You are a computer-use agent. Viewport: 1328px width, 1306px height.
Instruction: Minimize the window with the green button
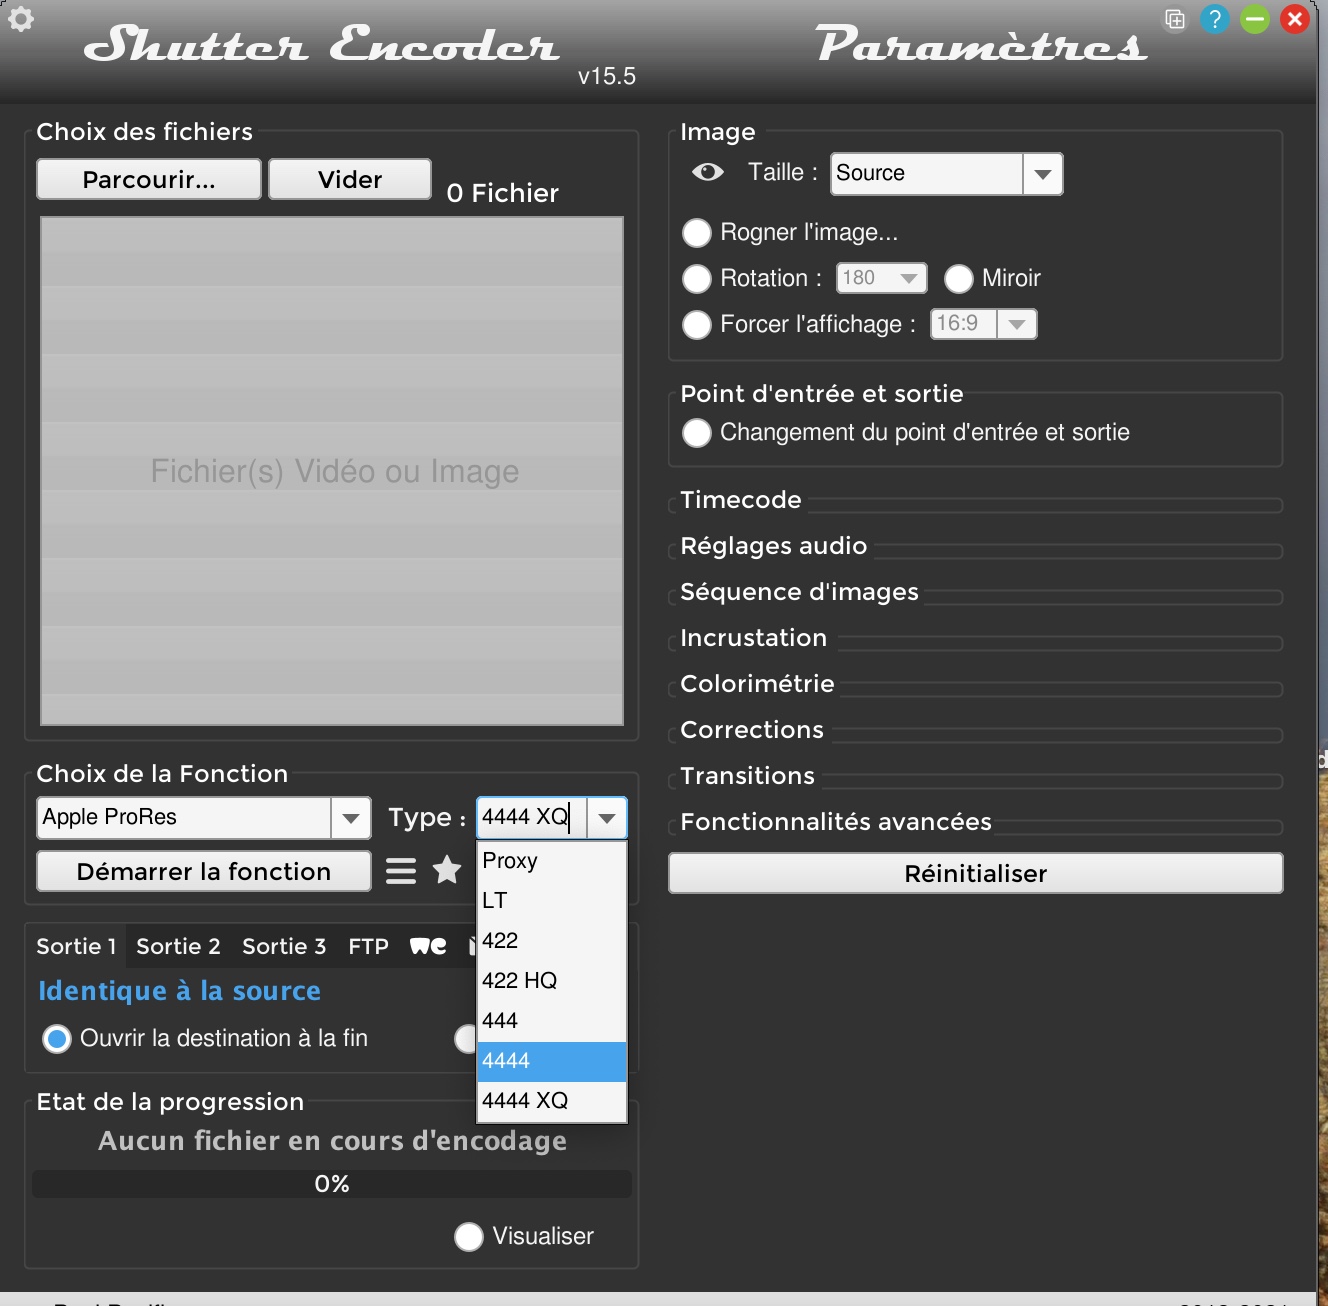[x=1255, y=19]
